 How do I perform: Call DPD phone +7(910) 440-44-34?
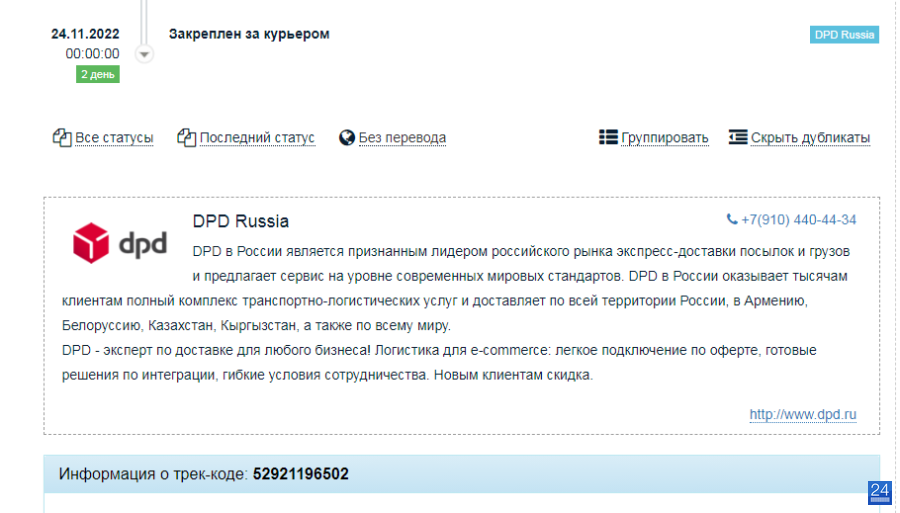(798, 220)
